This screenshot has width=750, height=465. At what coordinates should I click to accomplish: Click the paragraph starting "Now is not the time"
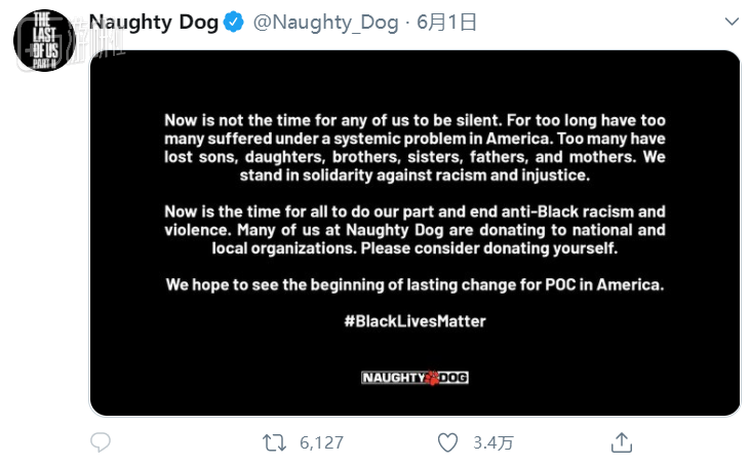(414, 147)
